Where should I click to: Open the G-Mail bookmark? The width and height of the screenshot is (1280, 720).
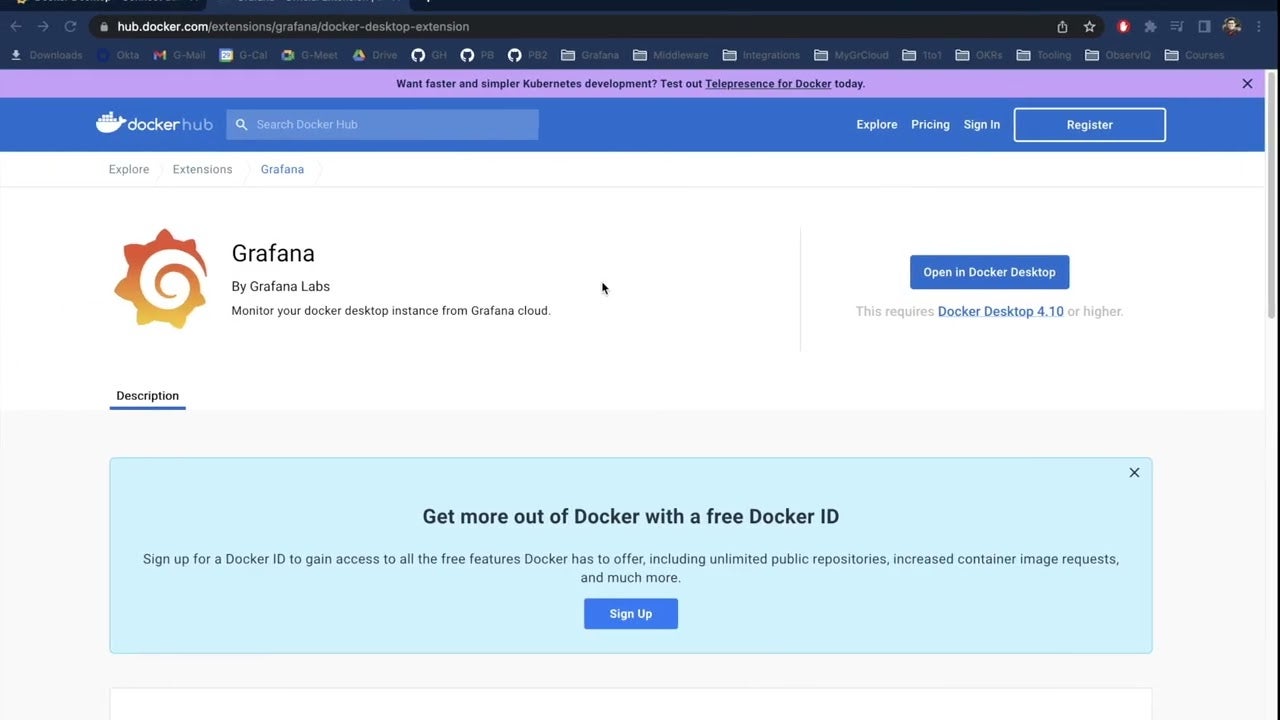[179, 55]
